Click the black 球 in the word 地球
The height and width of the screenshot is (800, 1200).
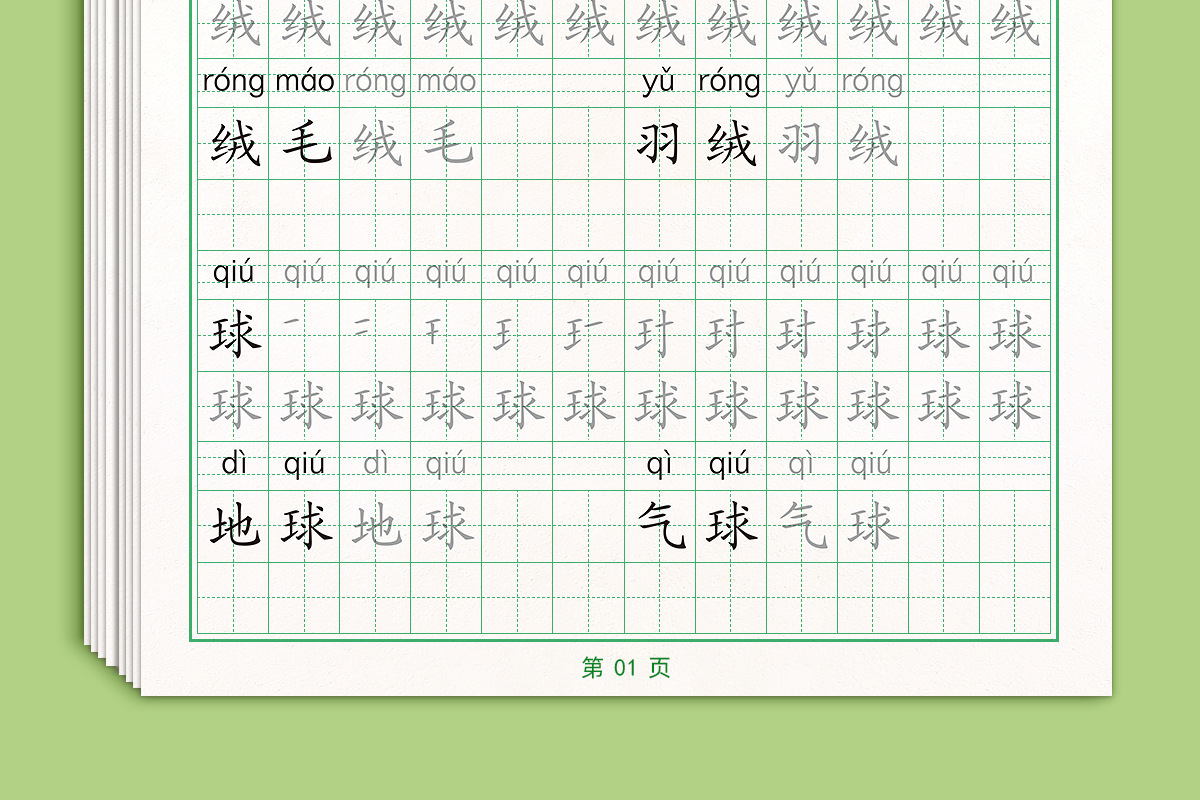(x=306, y=526)
